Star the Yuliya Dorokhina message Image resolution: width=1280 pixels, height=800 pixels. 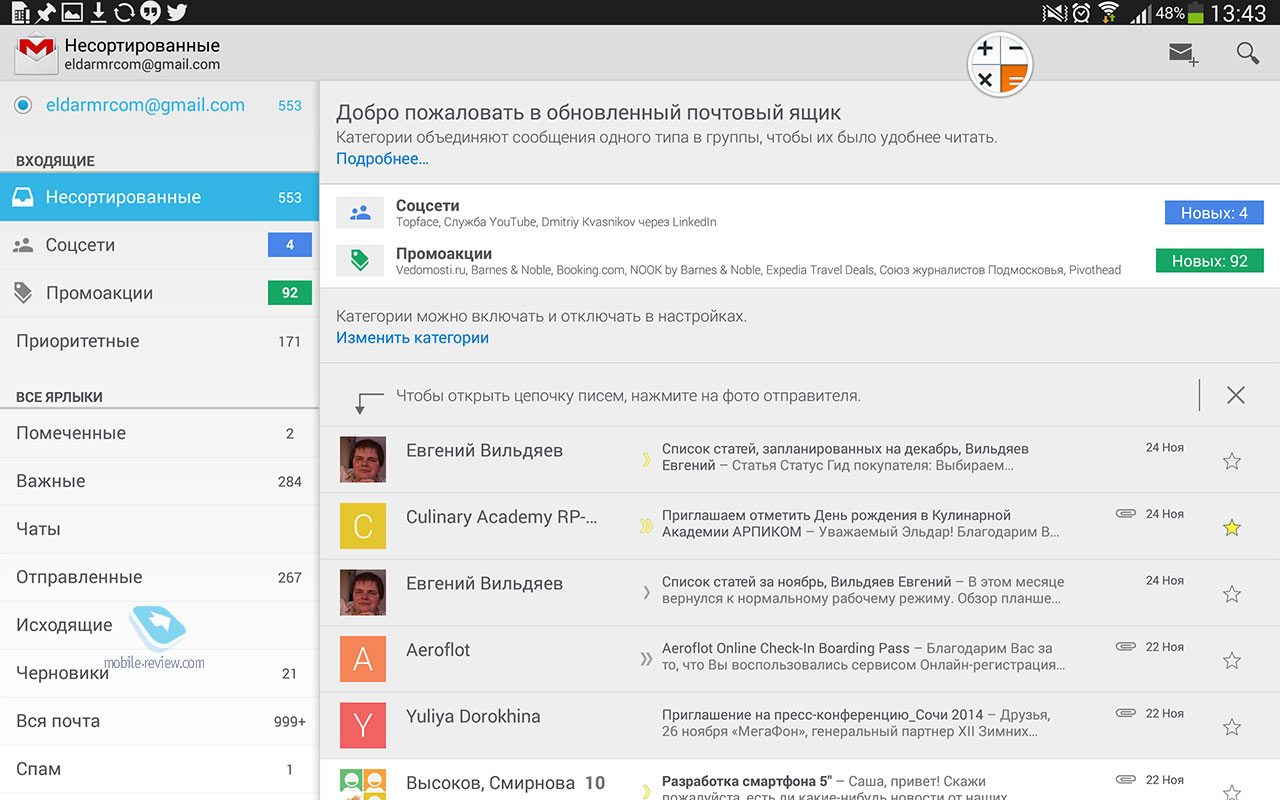1232,727
